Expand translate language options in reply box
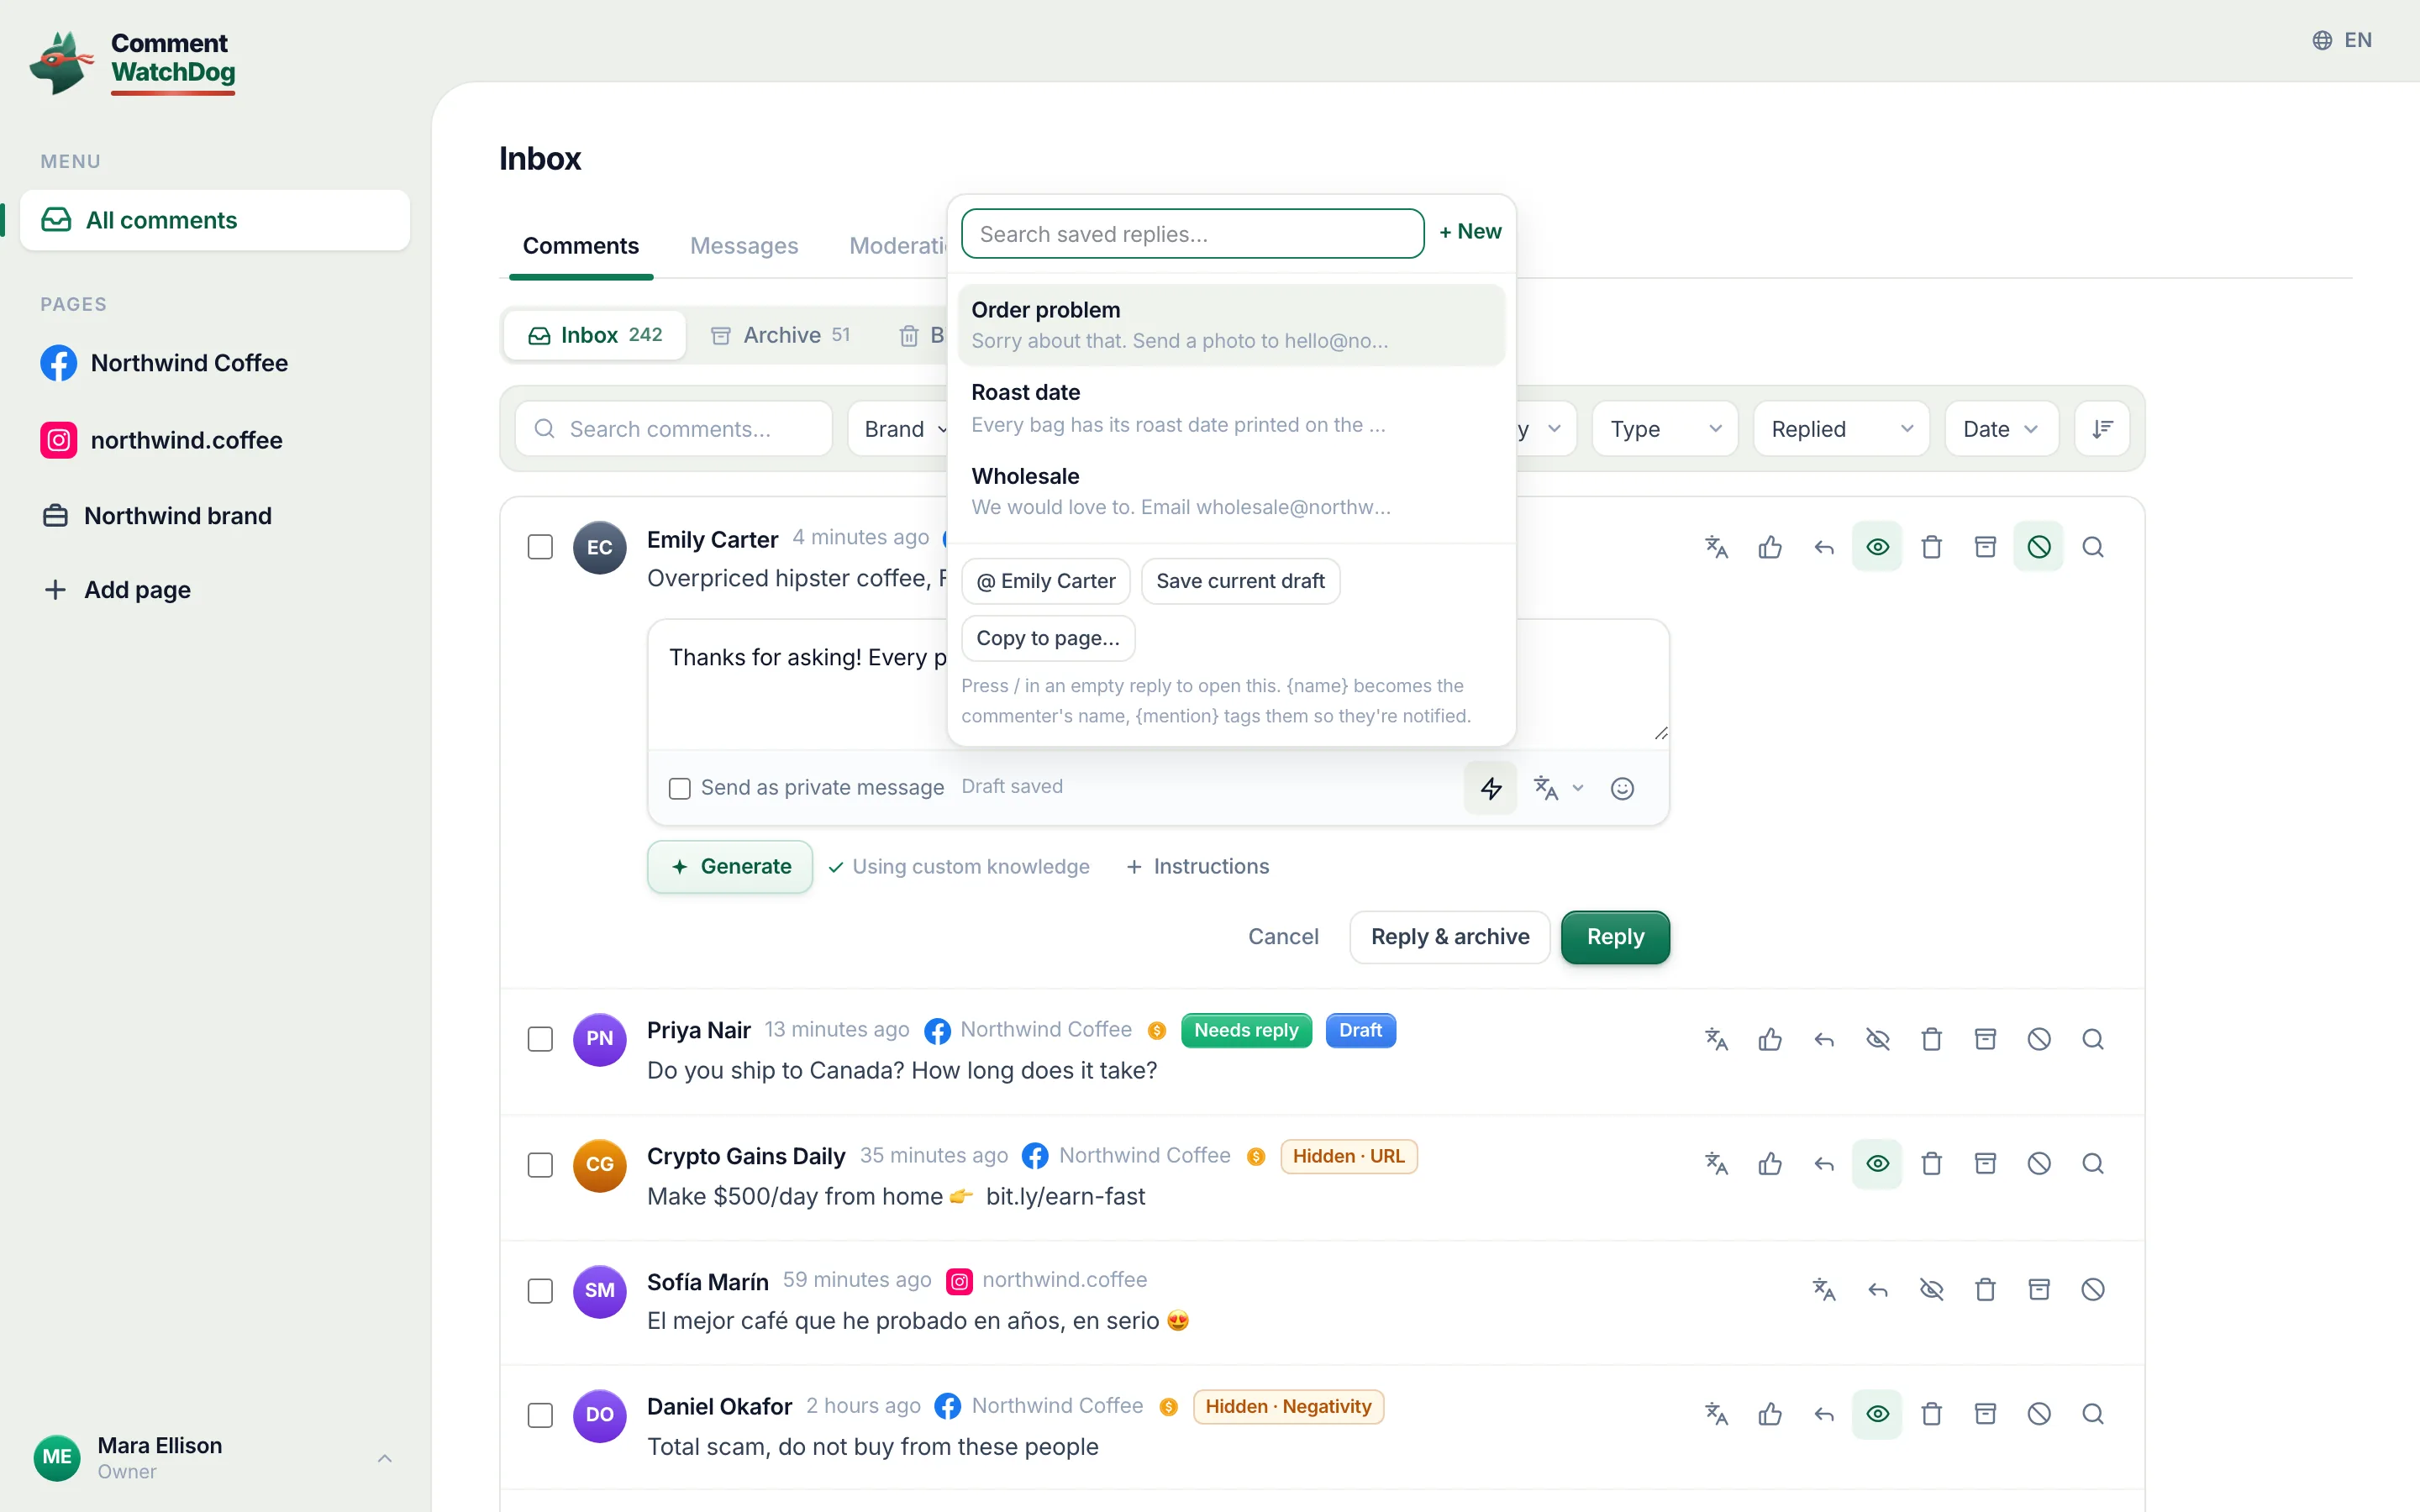The height and width of the screenshot is (1512, 2420). pyautogui.click(x=1578, y=788)
